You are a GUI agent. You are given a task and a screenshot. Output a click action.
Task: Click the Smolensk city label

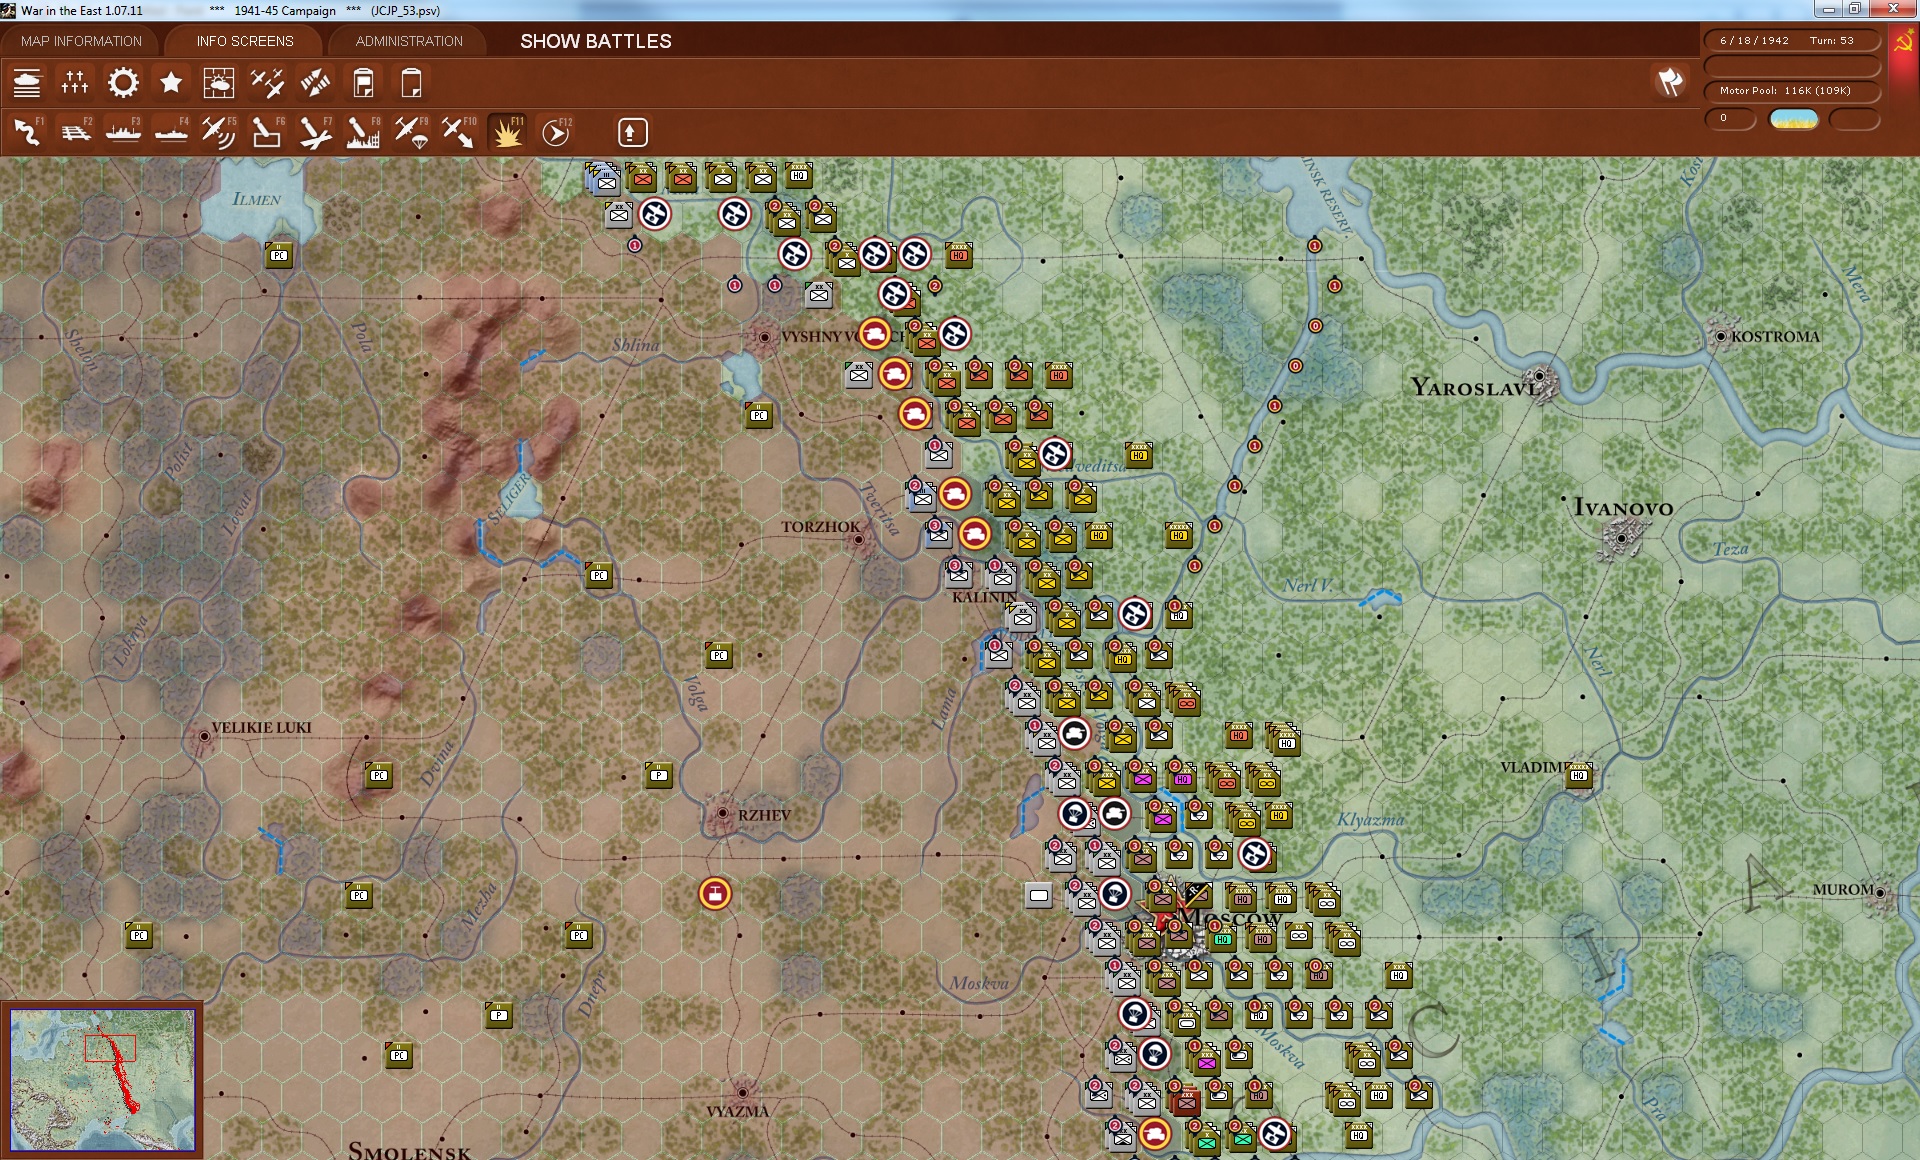[x=409, y=1150]
